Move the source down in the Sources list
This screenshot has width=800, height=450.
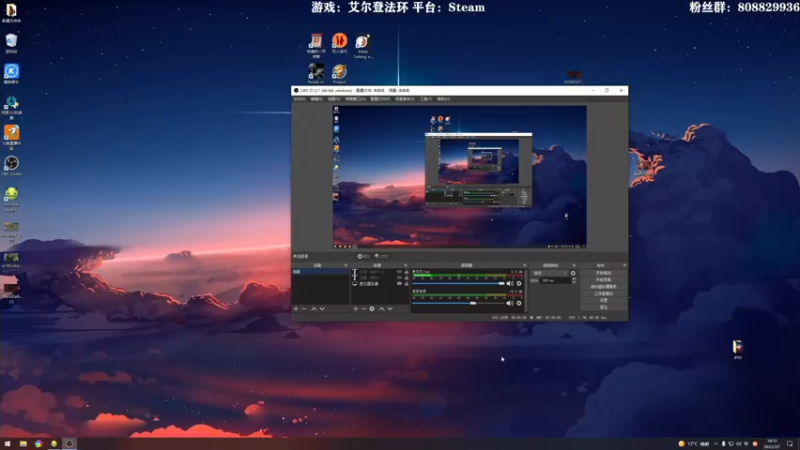pyautogui.click(x=390, y=309)
